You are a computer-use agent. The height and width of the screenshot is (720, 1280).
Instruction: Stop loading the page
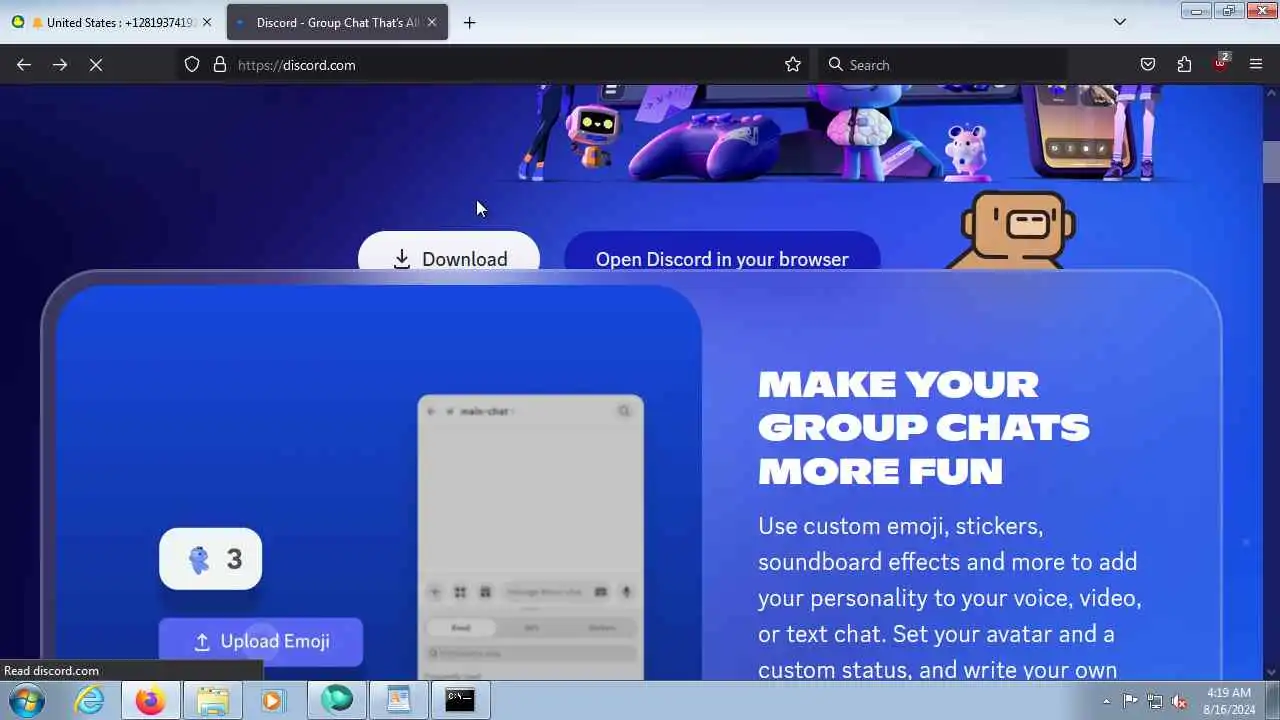pos(96,65)
